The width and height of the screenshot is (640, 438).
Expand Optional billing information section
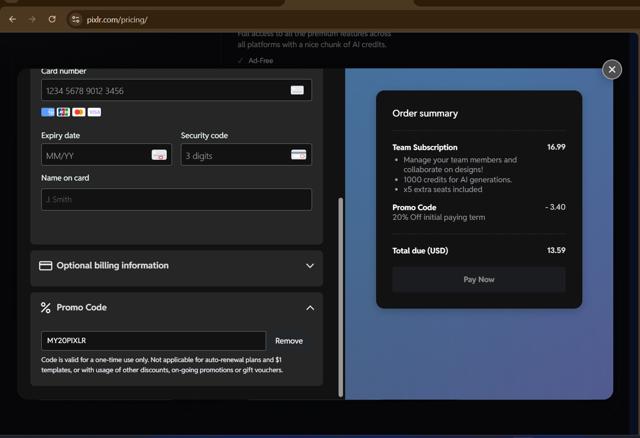pos(176,266)
